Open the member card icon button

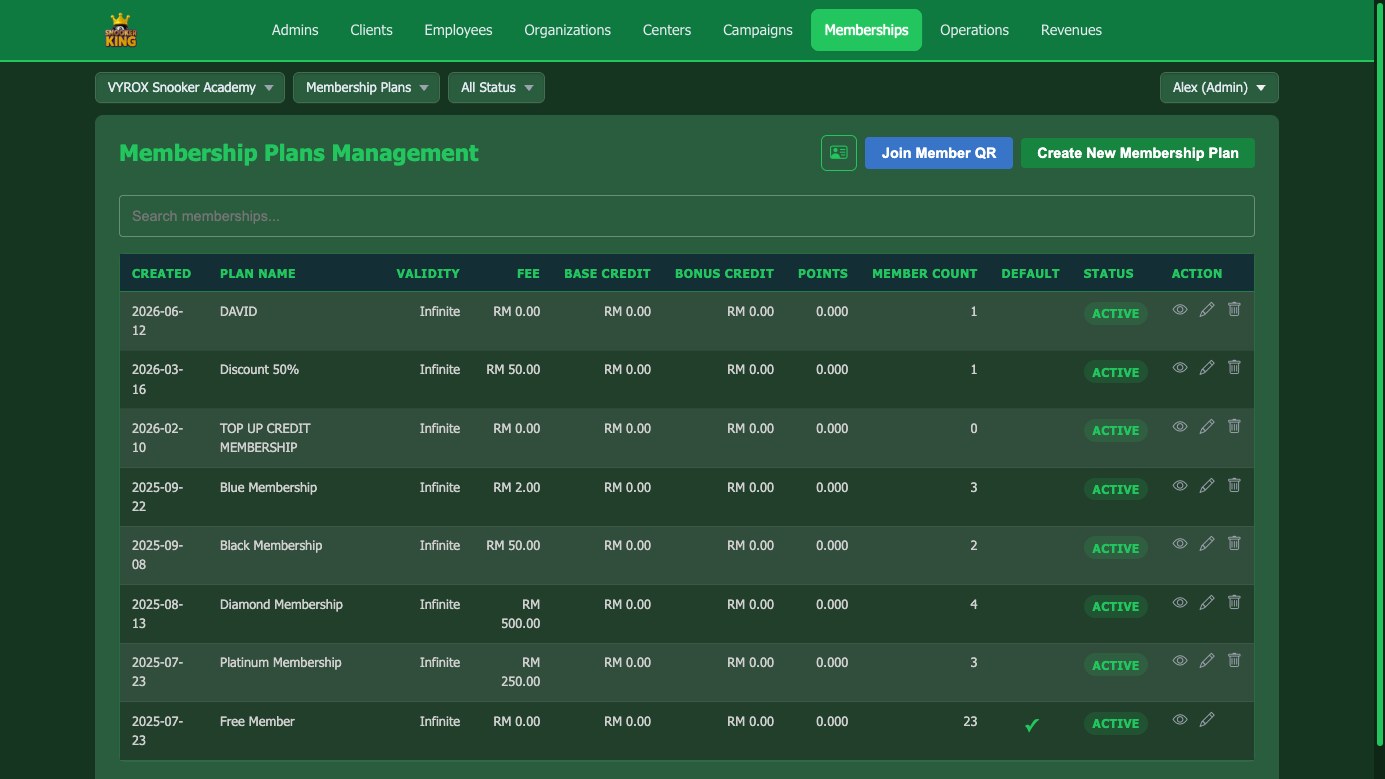click(x=839, y=153)
